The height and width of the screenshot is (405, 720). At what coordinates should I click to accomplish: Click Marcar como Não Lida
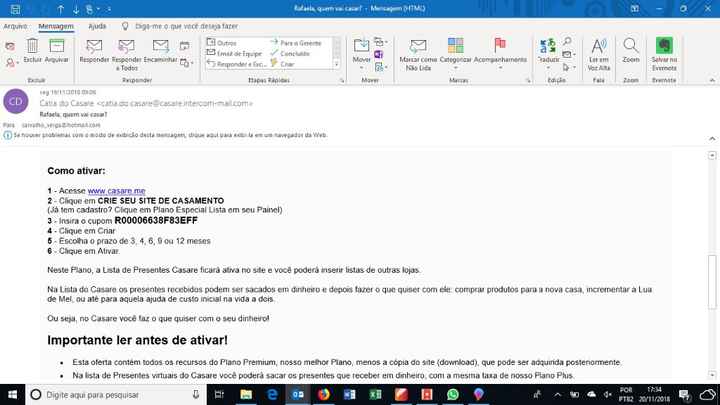(418, 55)
